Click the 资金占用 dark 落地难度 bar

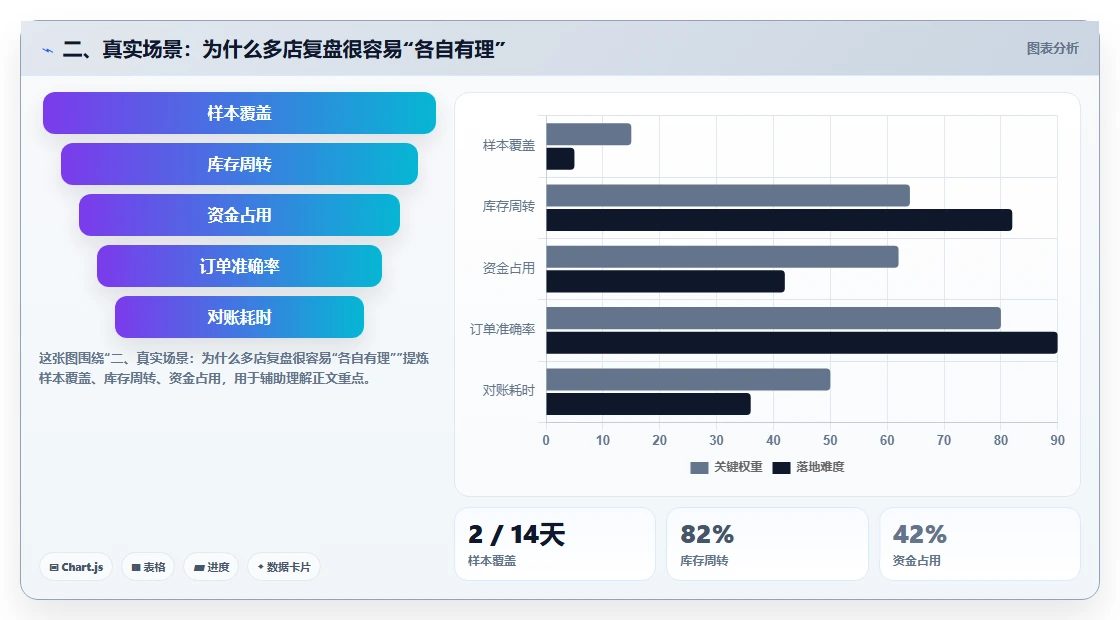tap(666, 281)
